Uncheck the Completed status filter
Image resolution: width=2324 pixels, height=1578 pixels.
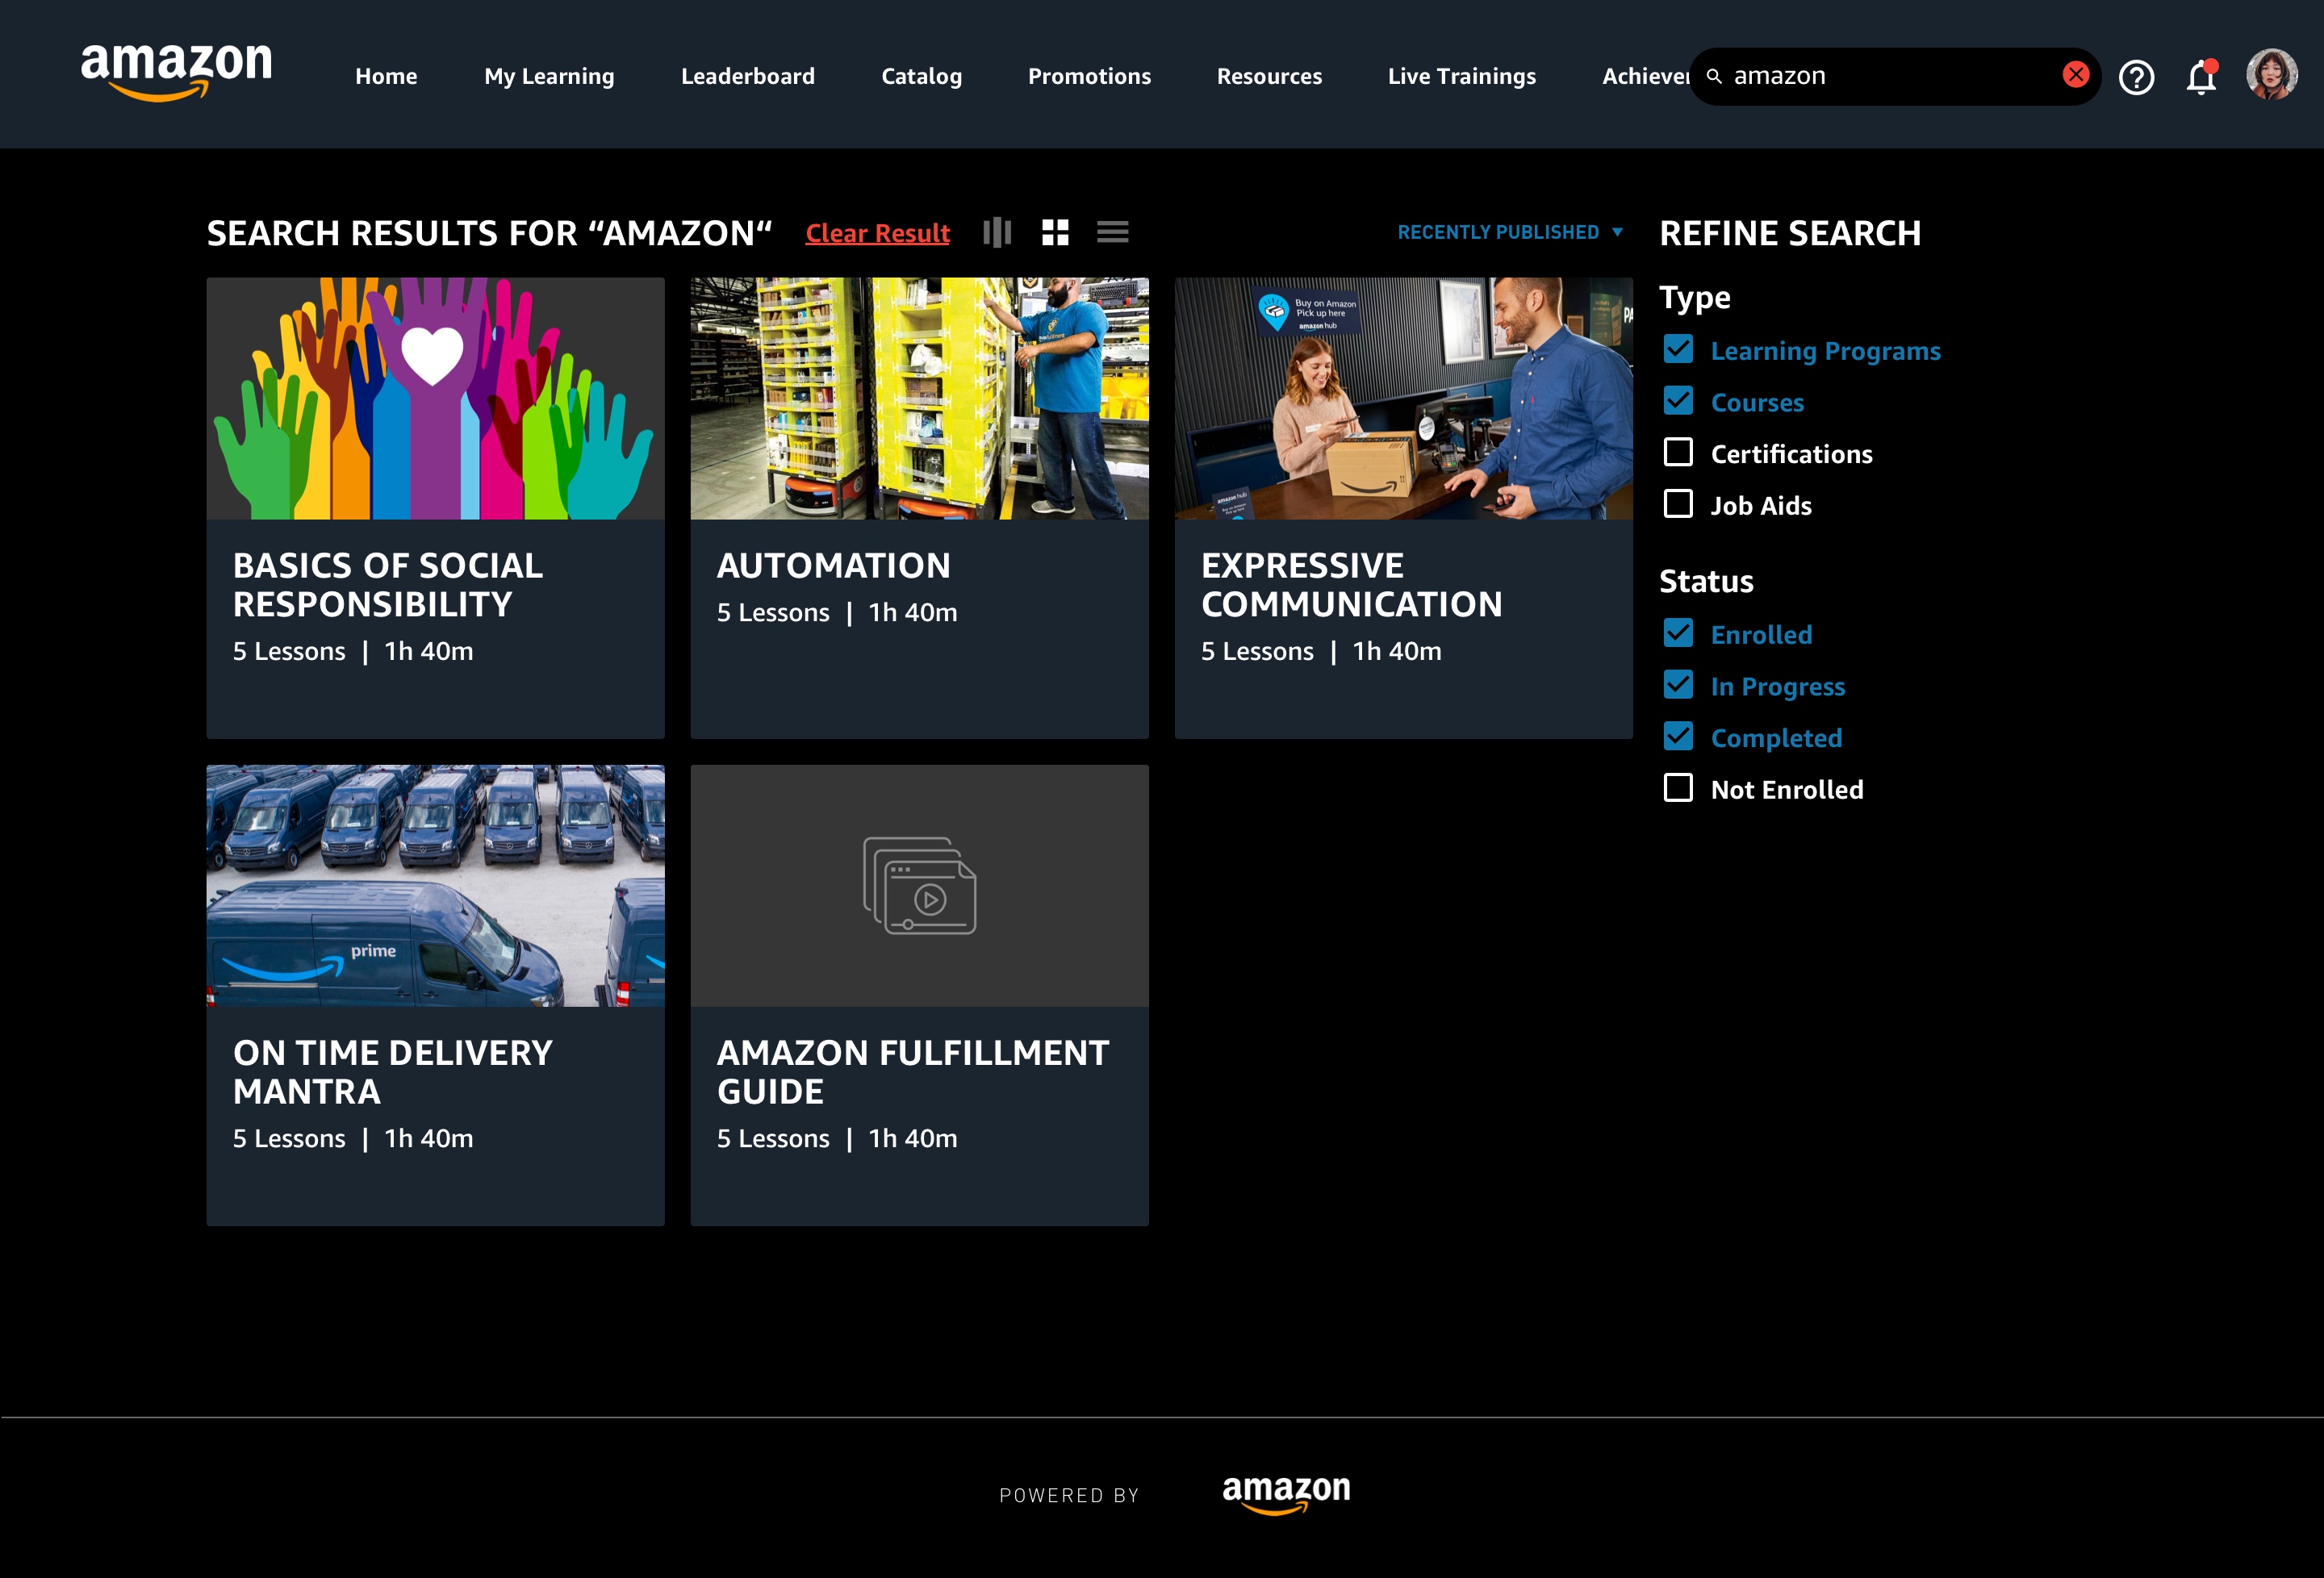coord(1678,736)
